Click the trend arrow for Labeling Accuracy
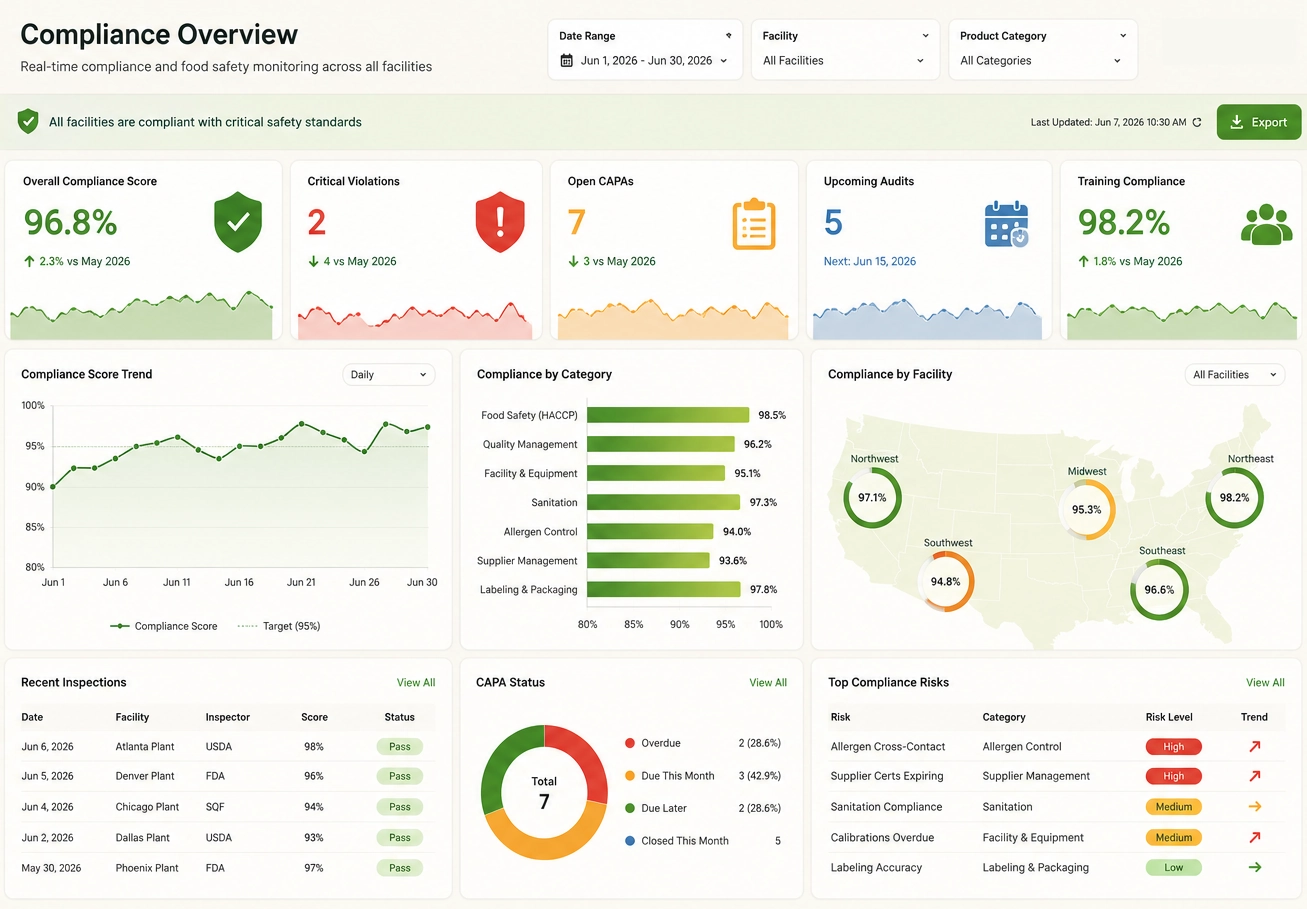 click(1255, 867)
